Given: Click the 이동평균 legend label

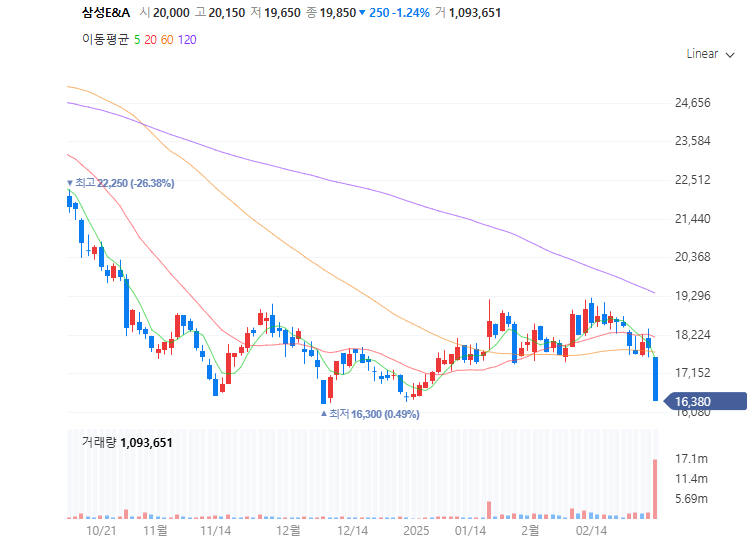Looking at the screenshot, I should pyautogui.click(x=105, y=39).
